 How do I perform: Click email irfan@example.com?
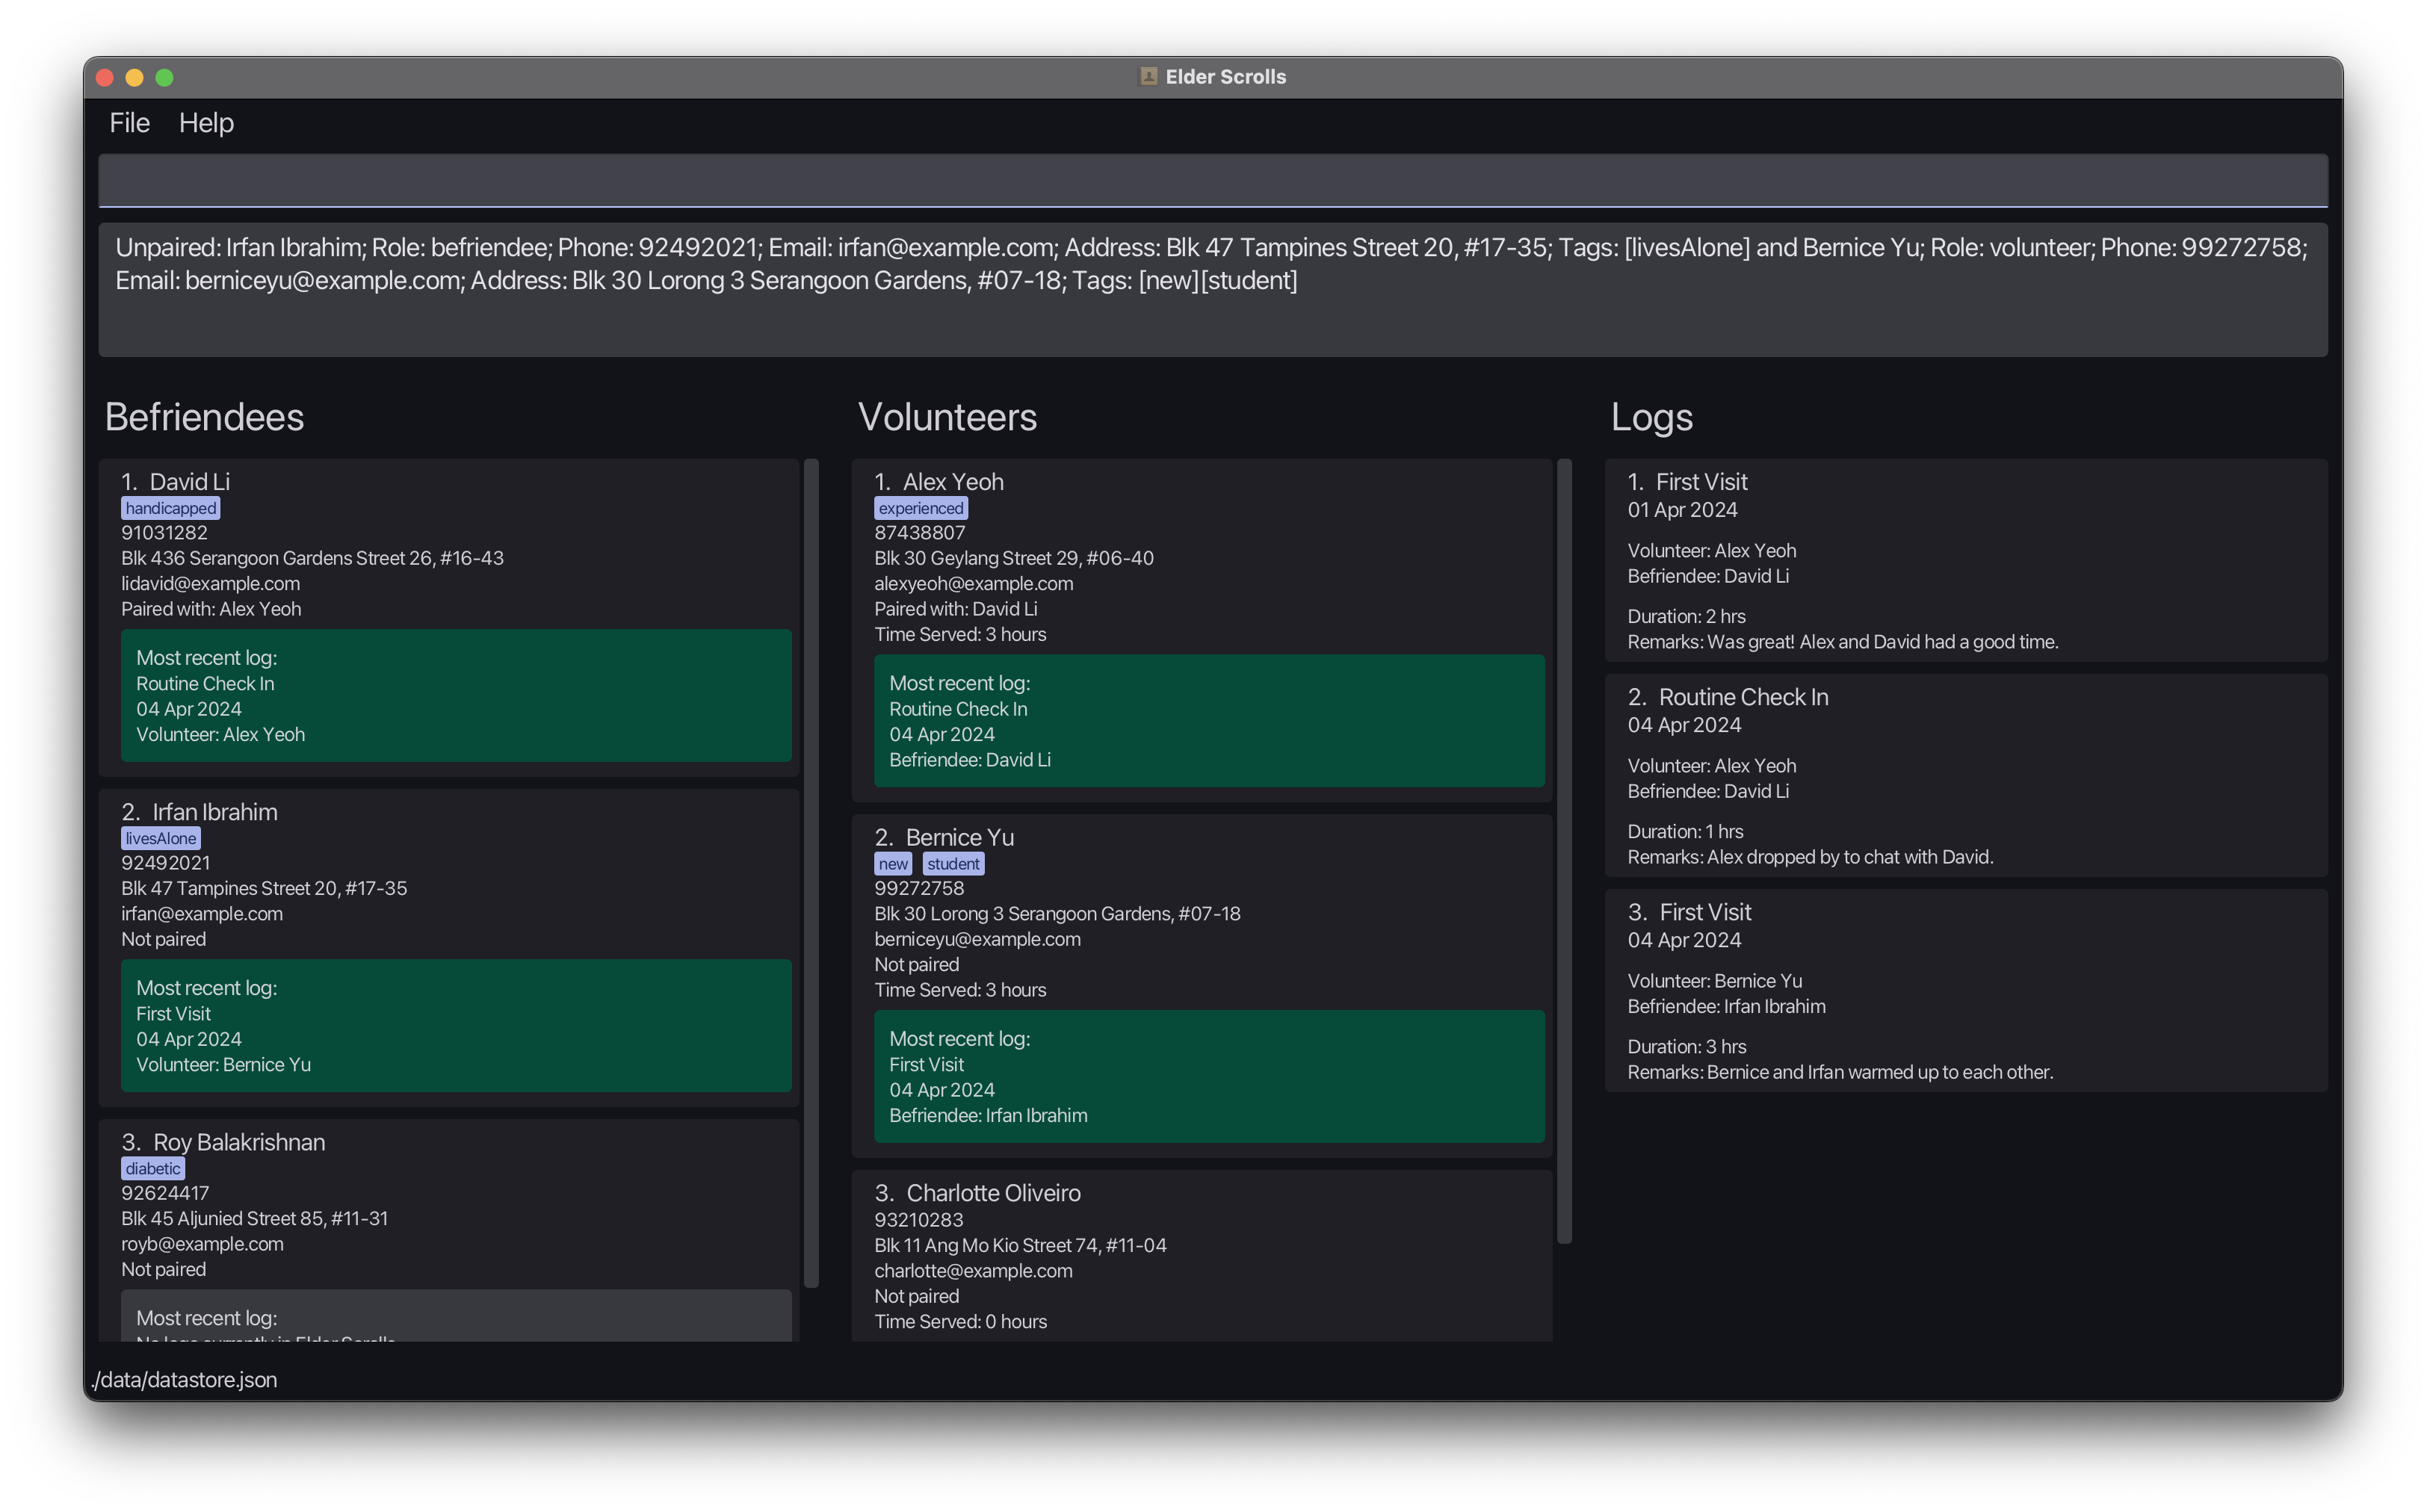click(x=202, y=913)
